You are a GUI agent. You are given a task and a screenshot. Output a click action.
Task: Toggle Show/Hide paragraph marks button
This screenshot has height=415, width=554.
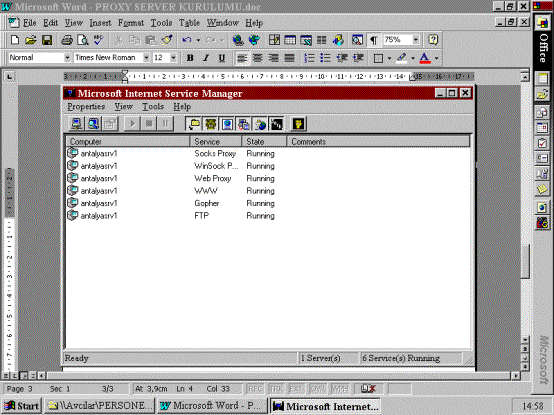click(373, 40)
